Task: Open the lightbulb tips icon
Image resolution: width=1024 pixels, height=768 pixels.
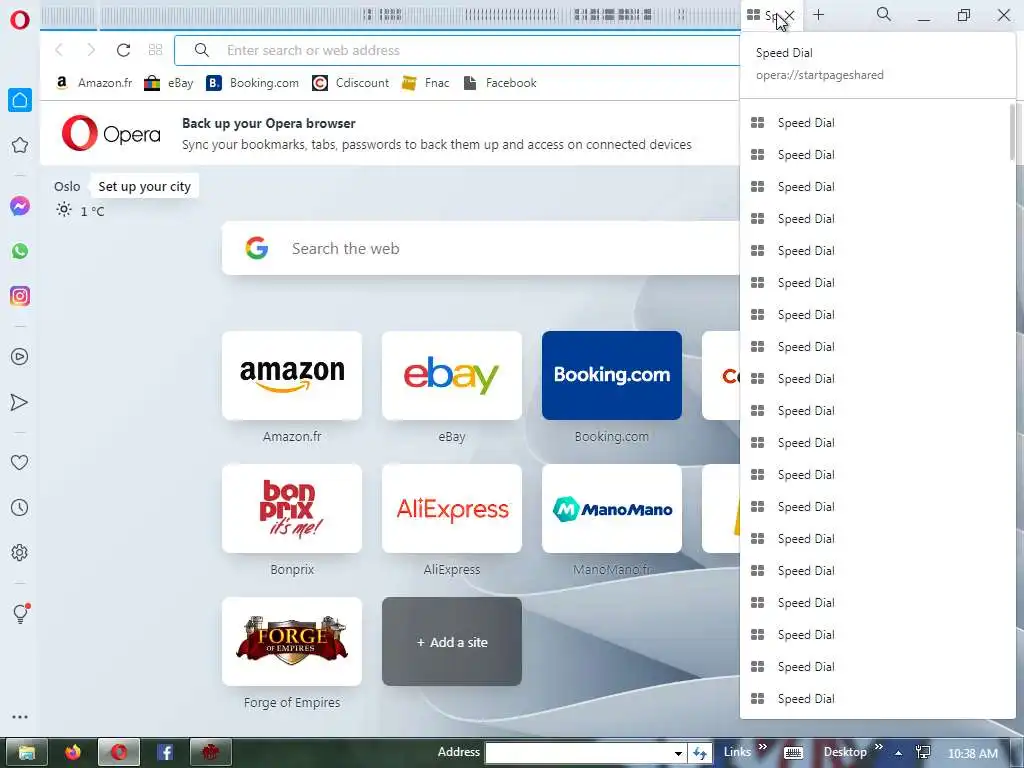Action: coord(20,613)
